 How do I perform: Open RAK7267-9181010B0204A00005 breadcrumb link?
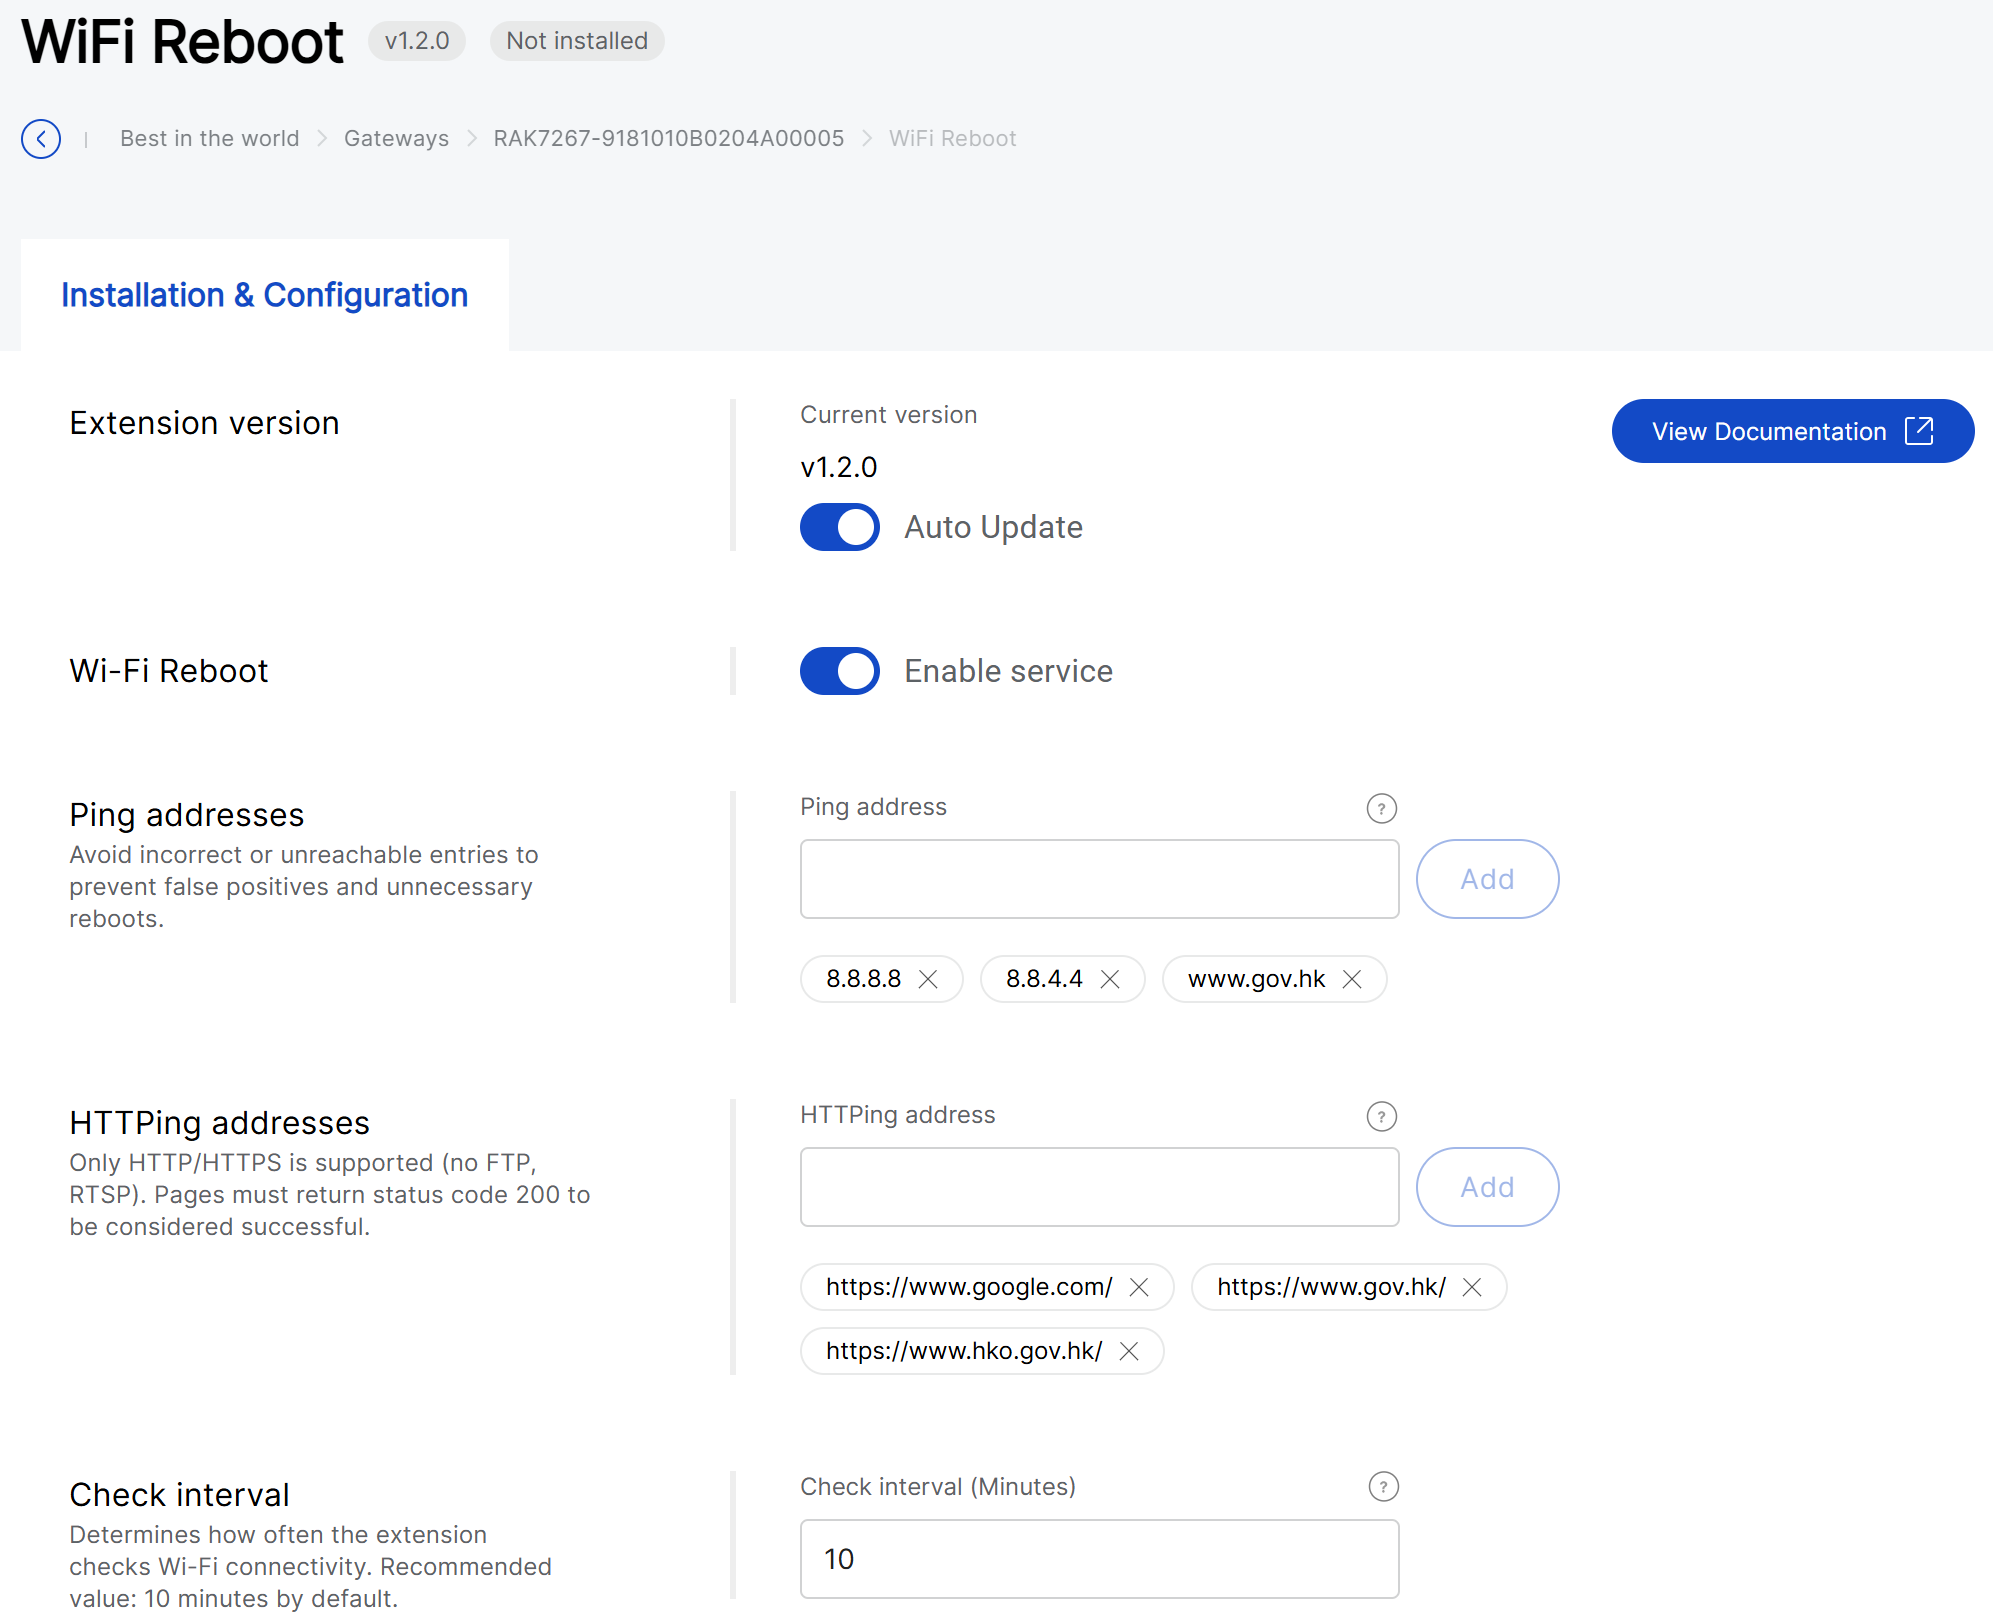[669, 138]
